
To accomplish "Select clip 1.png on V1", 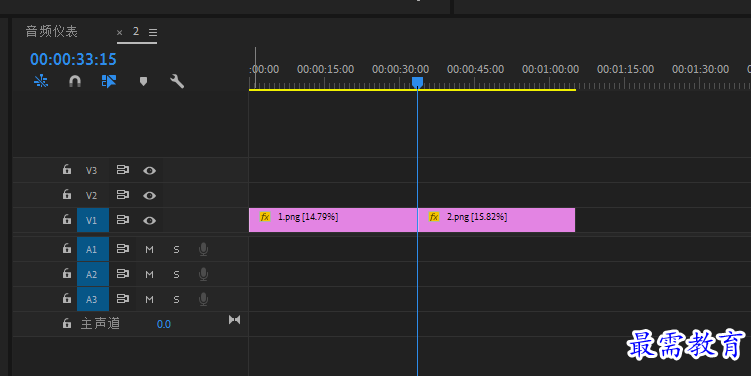I will [333, 220].
